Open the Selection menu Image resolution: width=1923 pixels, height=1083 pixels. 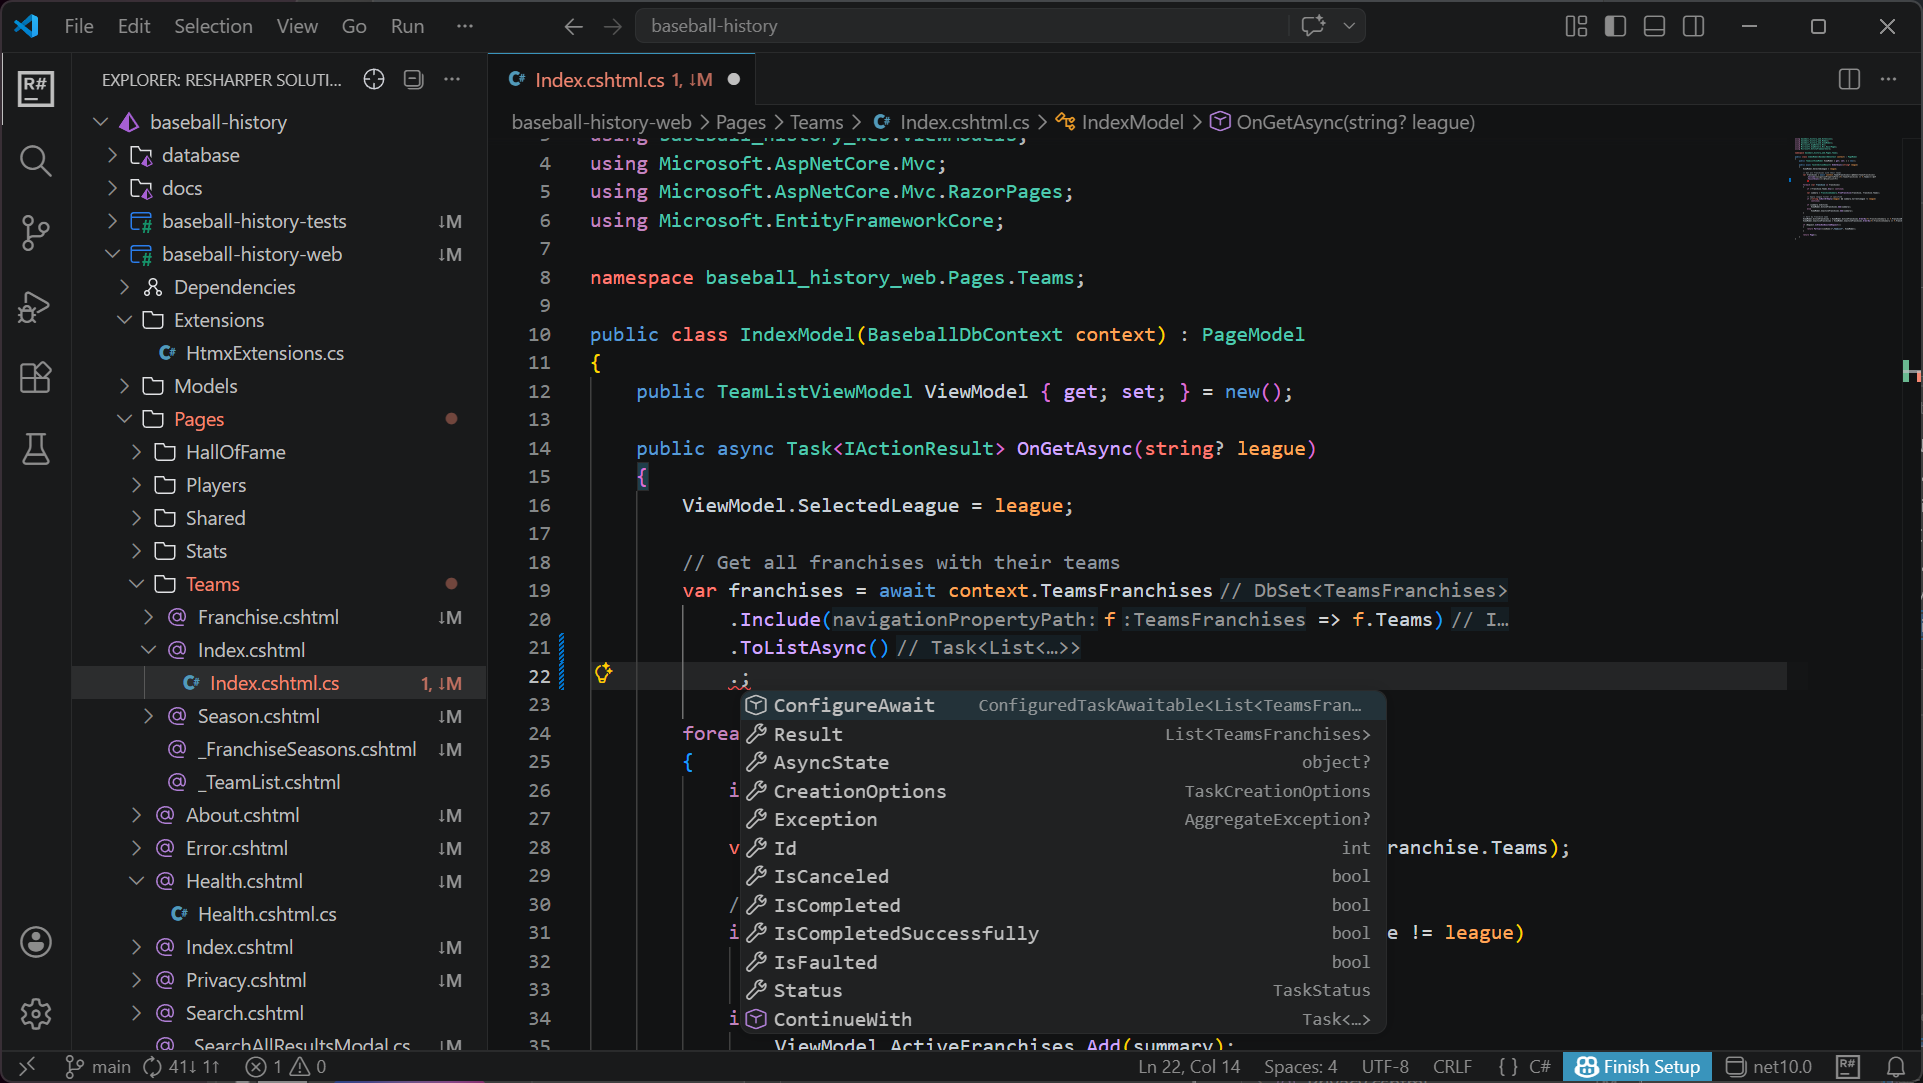click(x=213, y=26)
